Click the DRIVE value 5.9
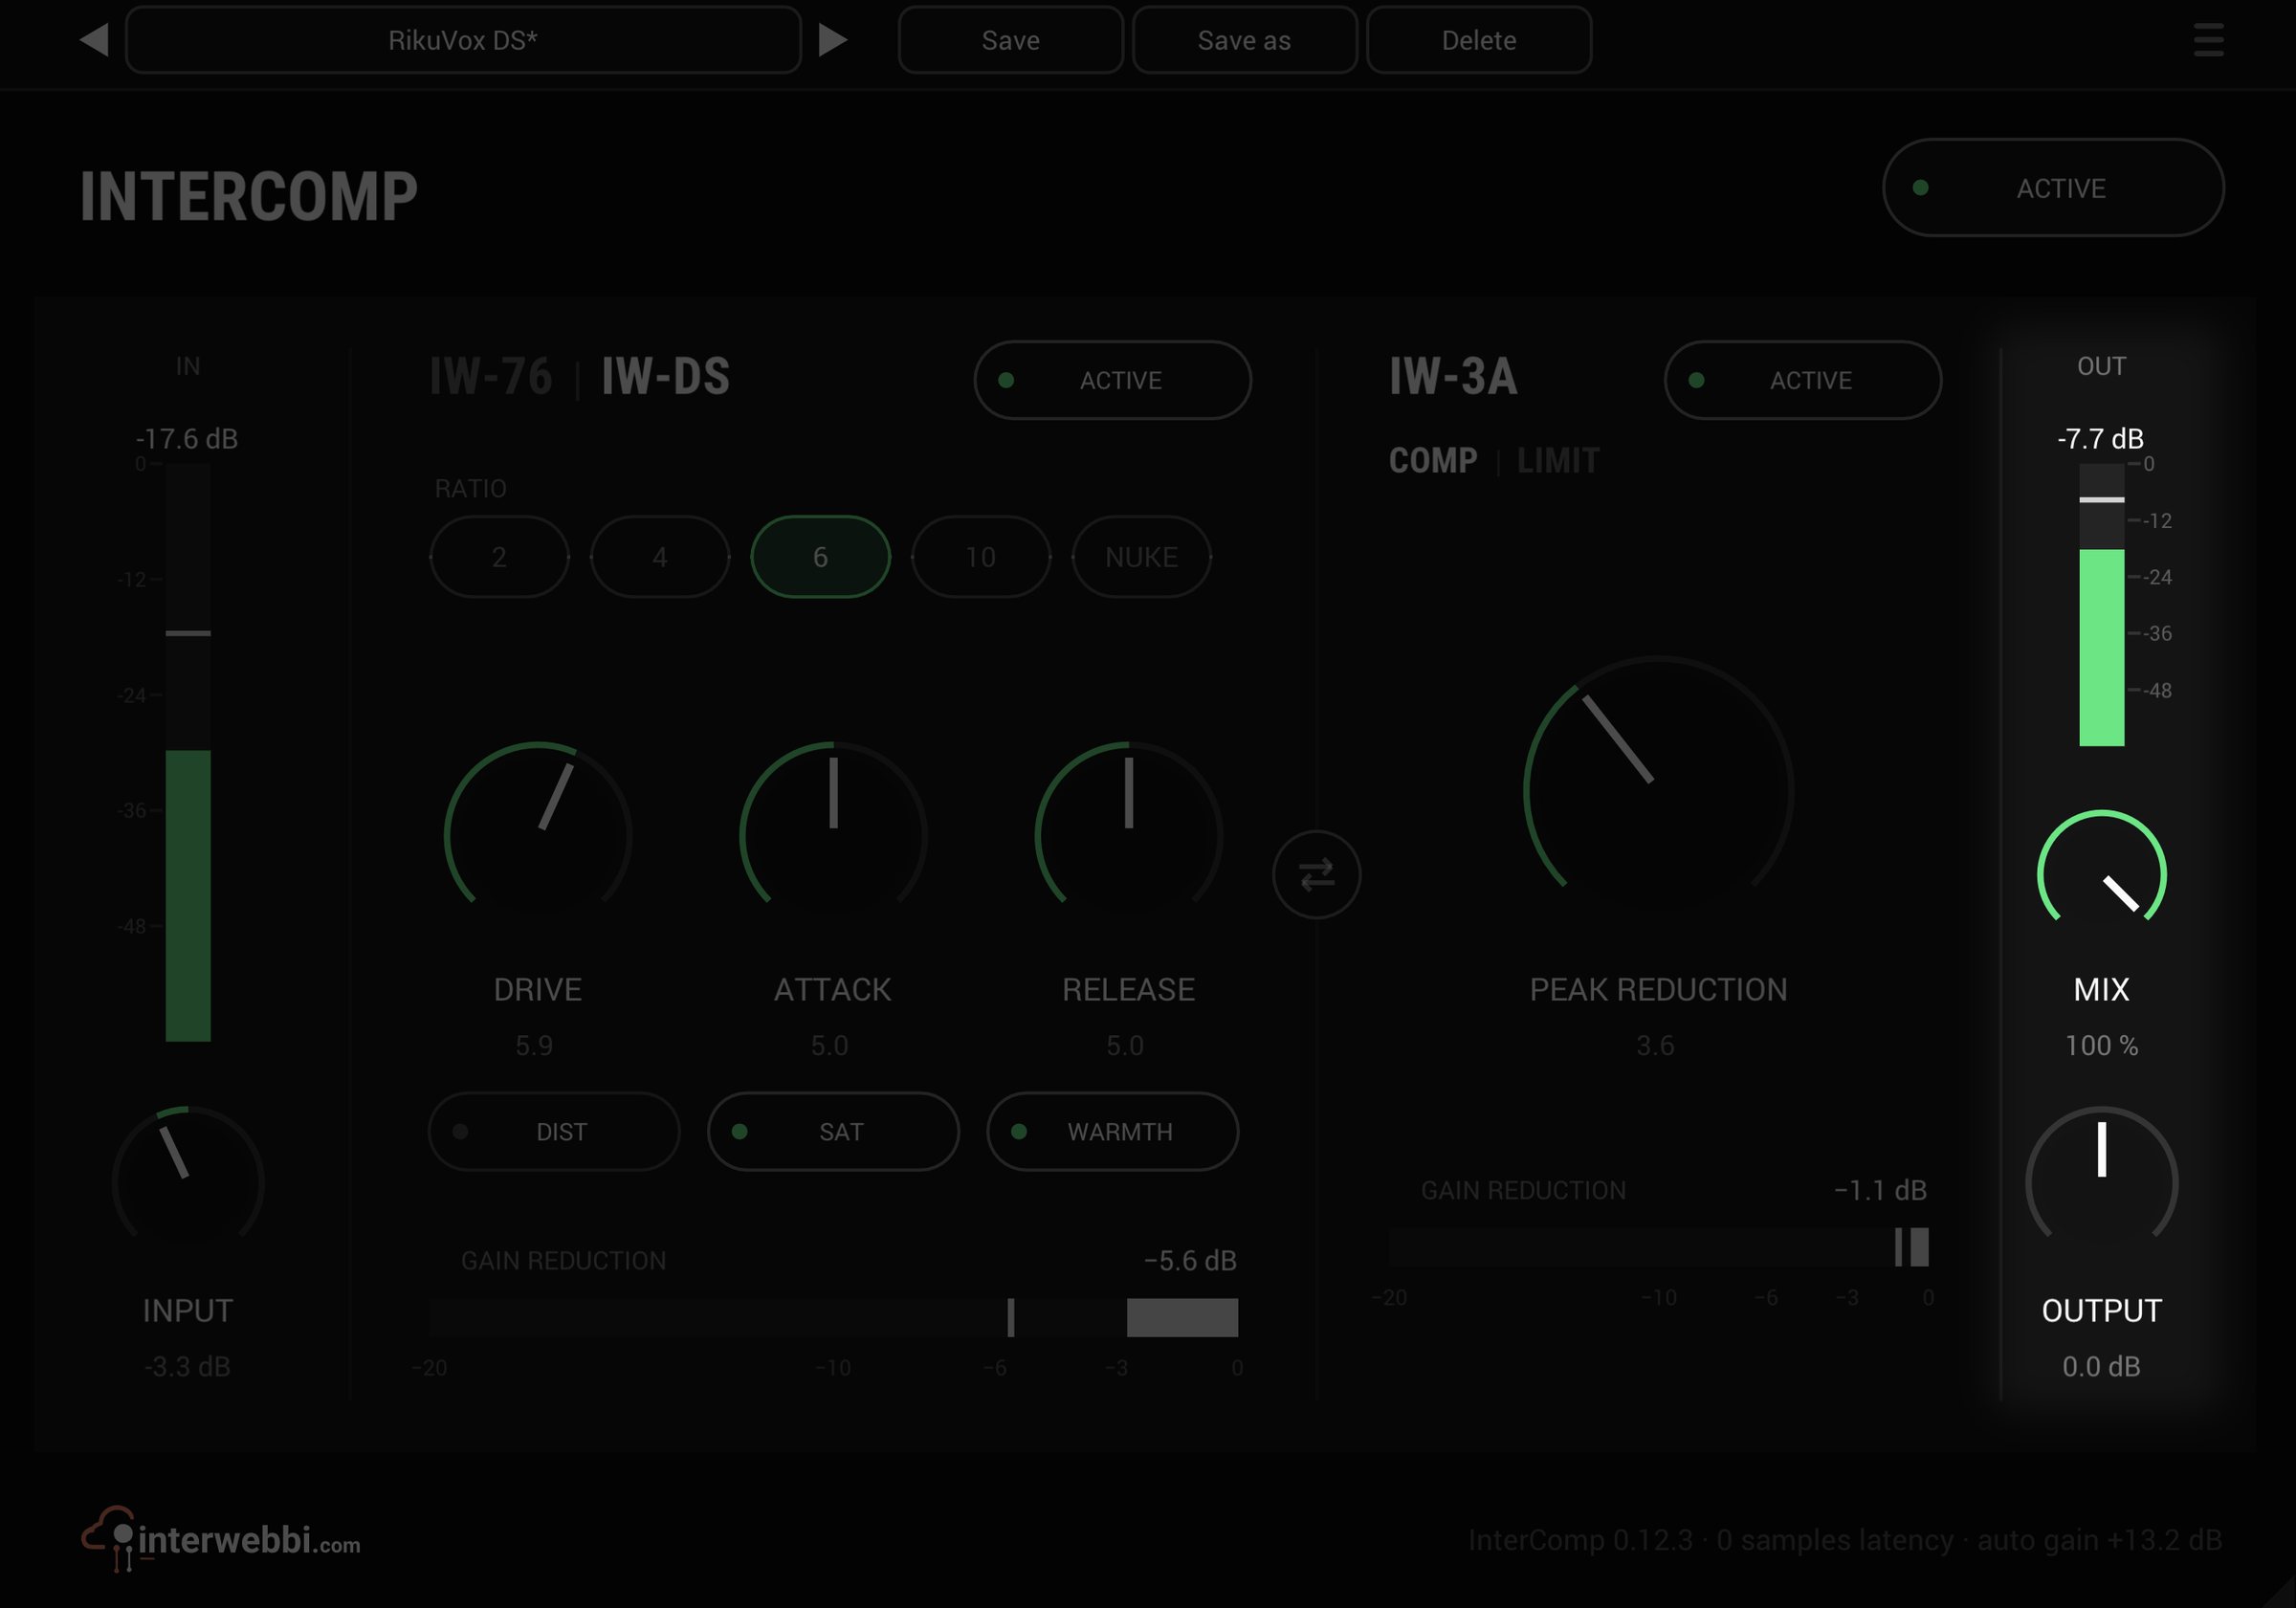 (x=534, y=1045)
